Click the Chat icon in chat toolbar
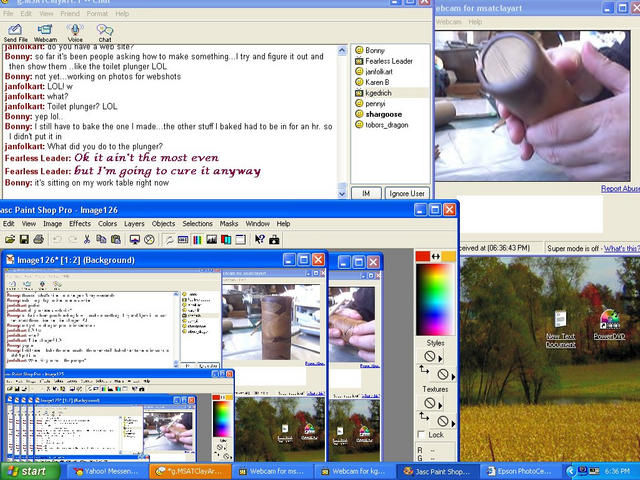Image resolution: width=640 pixels, height=480 pixels. [x=105, y=33]
